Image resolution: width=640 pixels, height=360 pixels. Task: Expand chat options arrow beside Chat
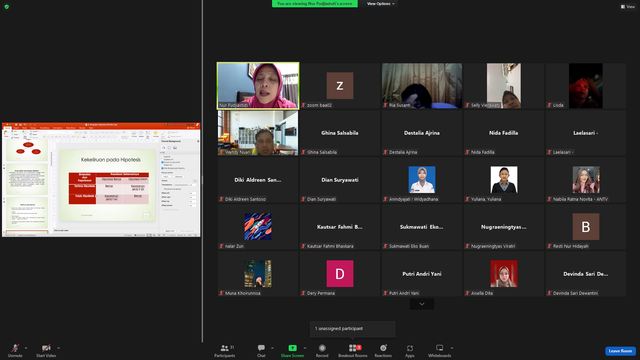(272, 348)
